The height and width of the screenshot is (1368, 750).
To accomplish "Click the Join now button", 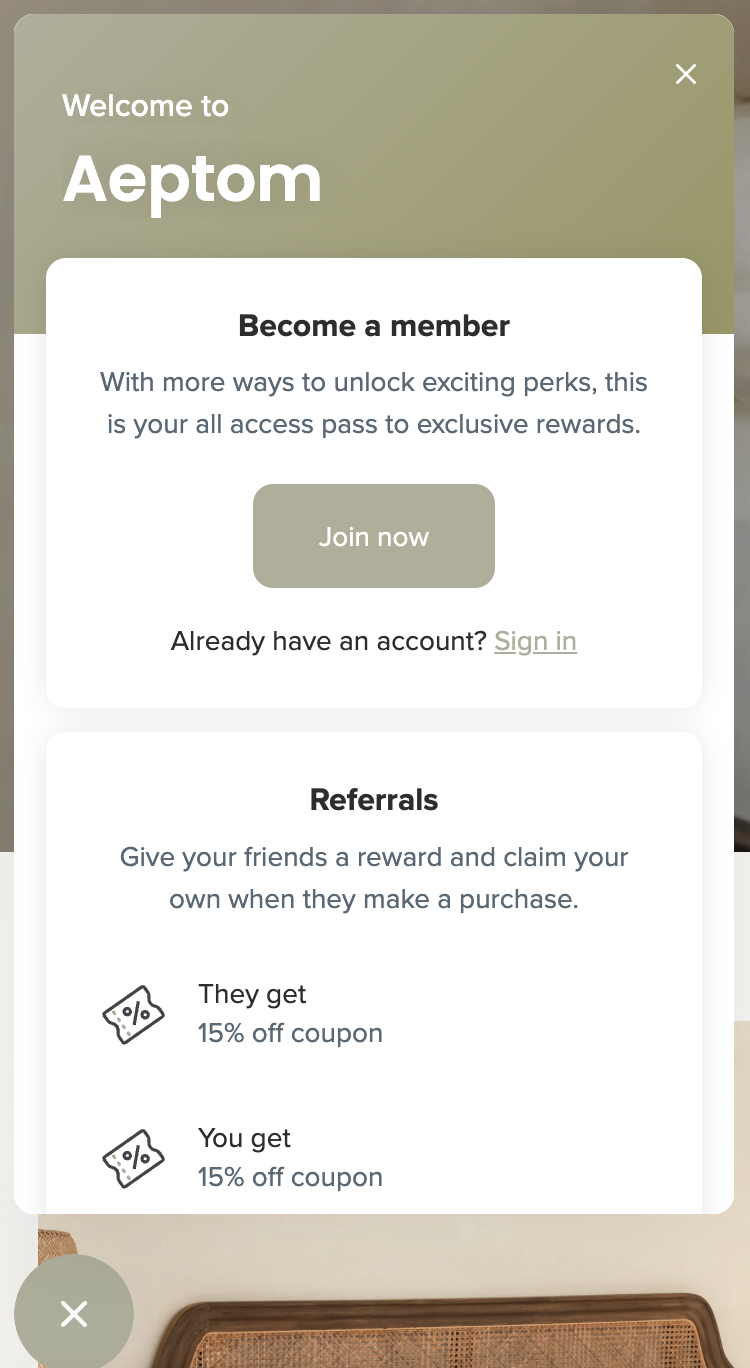I will click(374, 536).
